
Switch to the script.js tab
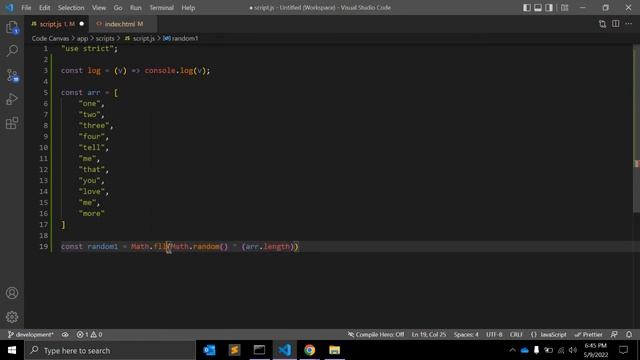(x=57, y=24)
